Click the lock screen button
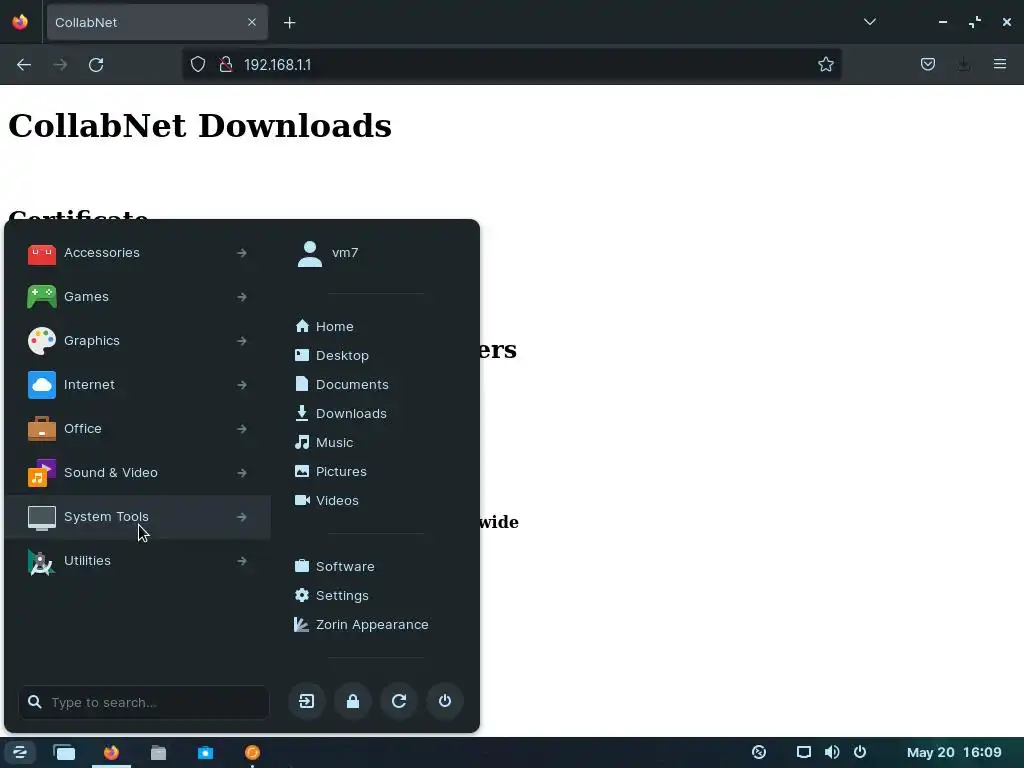Viewport: 1024px width, 768px height. (353, 701)
